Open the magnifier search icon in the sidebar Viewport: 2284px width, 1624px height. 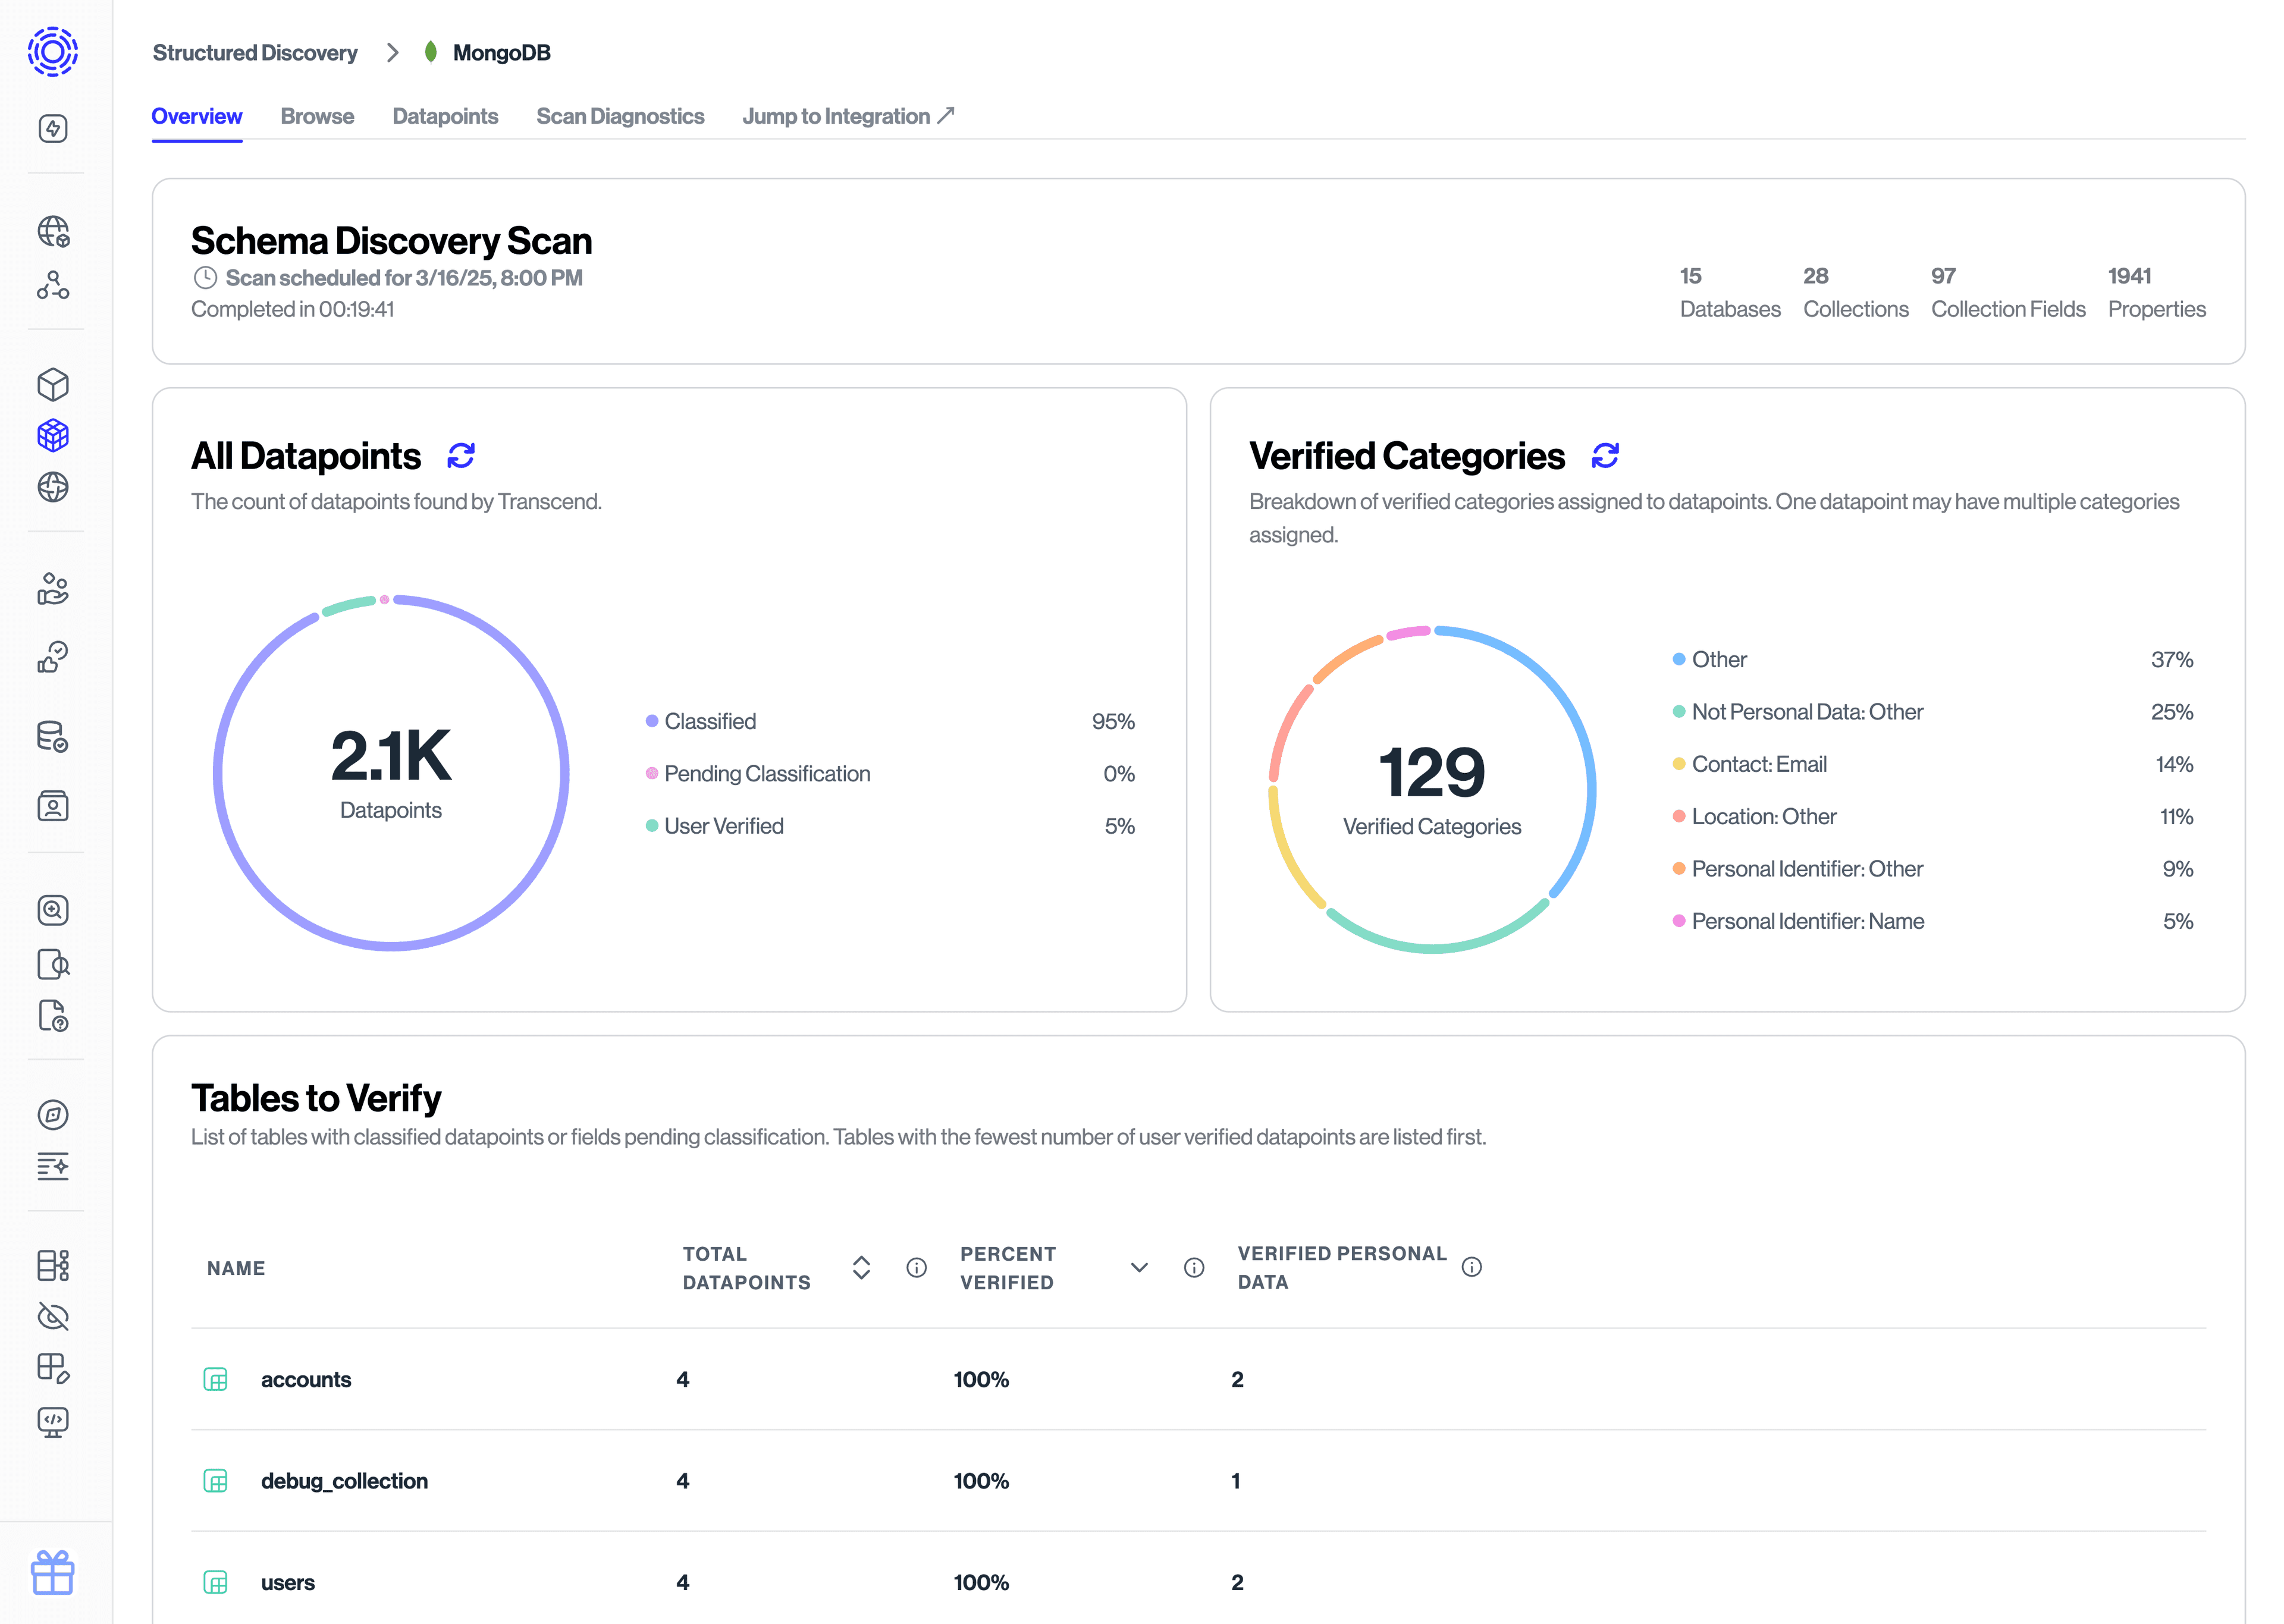[x=54, y=910]
